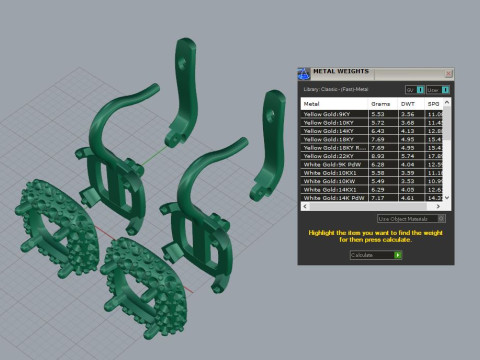Click the 2.56 DWT cell
The image size is (480, 360).
tap(411, 114)
